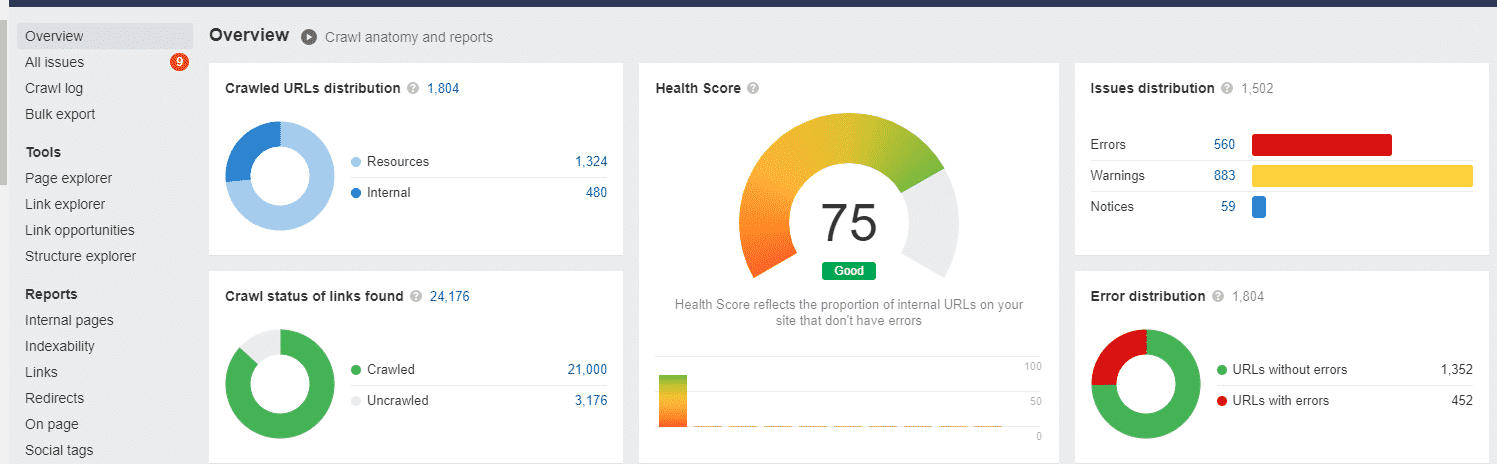
Task: Open Link opportunities tool
Action: pyautogui.click(x=79, y=230)
